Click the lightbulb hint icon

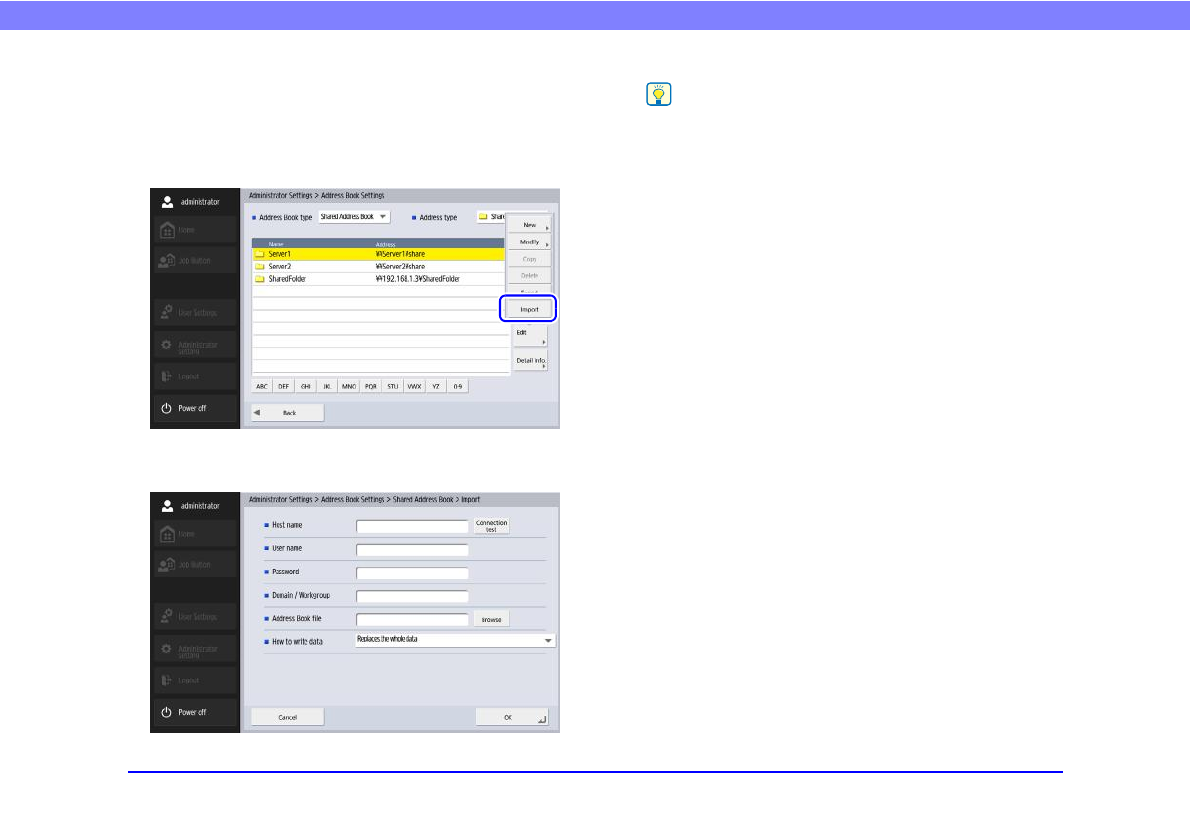(659, 95)
